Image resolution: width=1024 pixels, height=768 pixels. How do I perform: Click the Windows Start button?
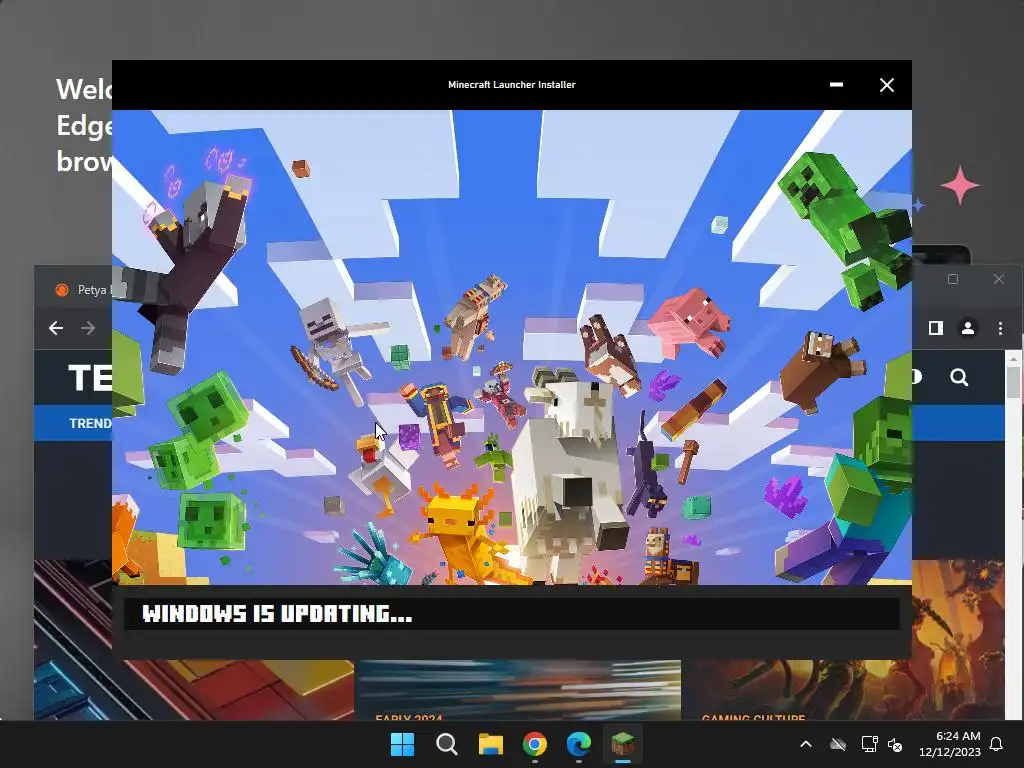[402, 744]
